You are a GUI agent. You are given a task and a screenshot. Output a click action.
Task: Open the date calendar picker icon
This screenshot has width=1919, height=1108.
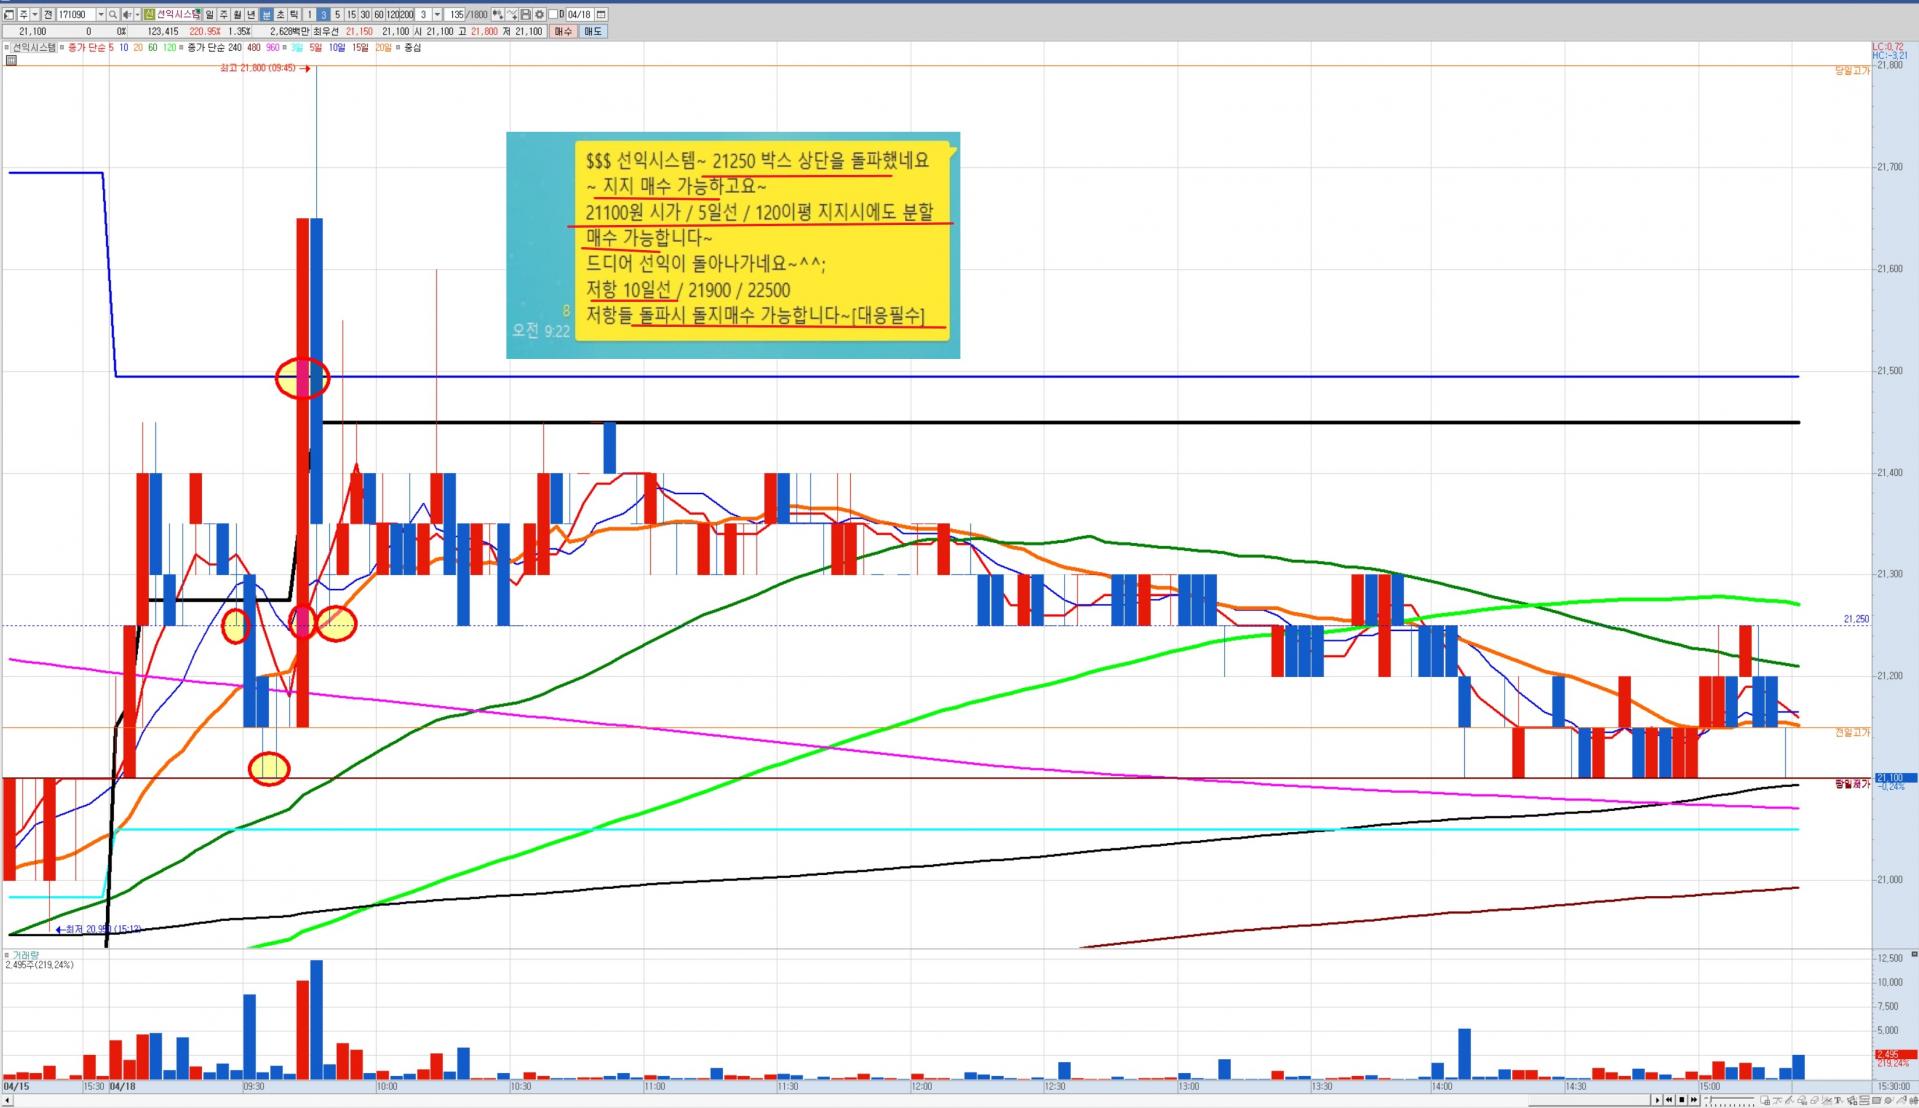click(x=601, y=15)
